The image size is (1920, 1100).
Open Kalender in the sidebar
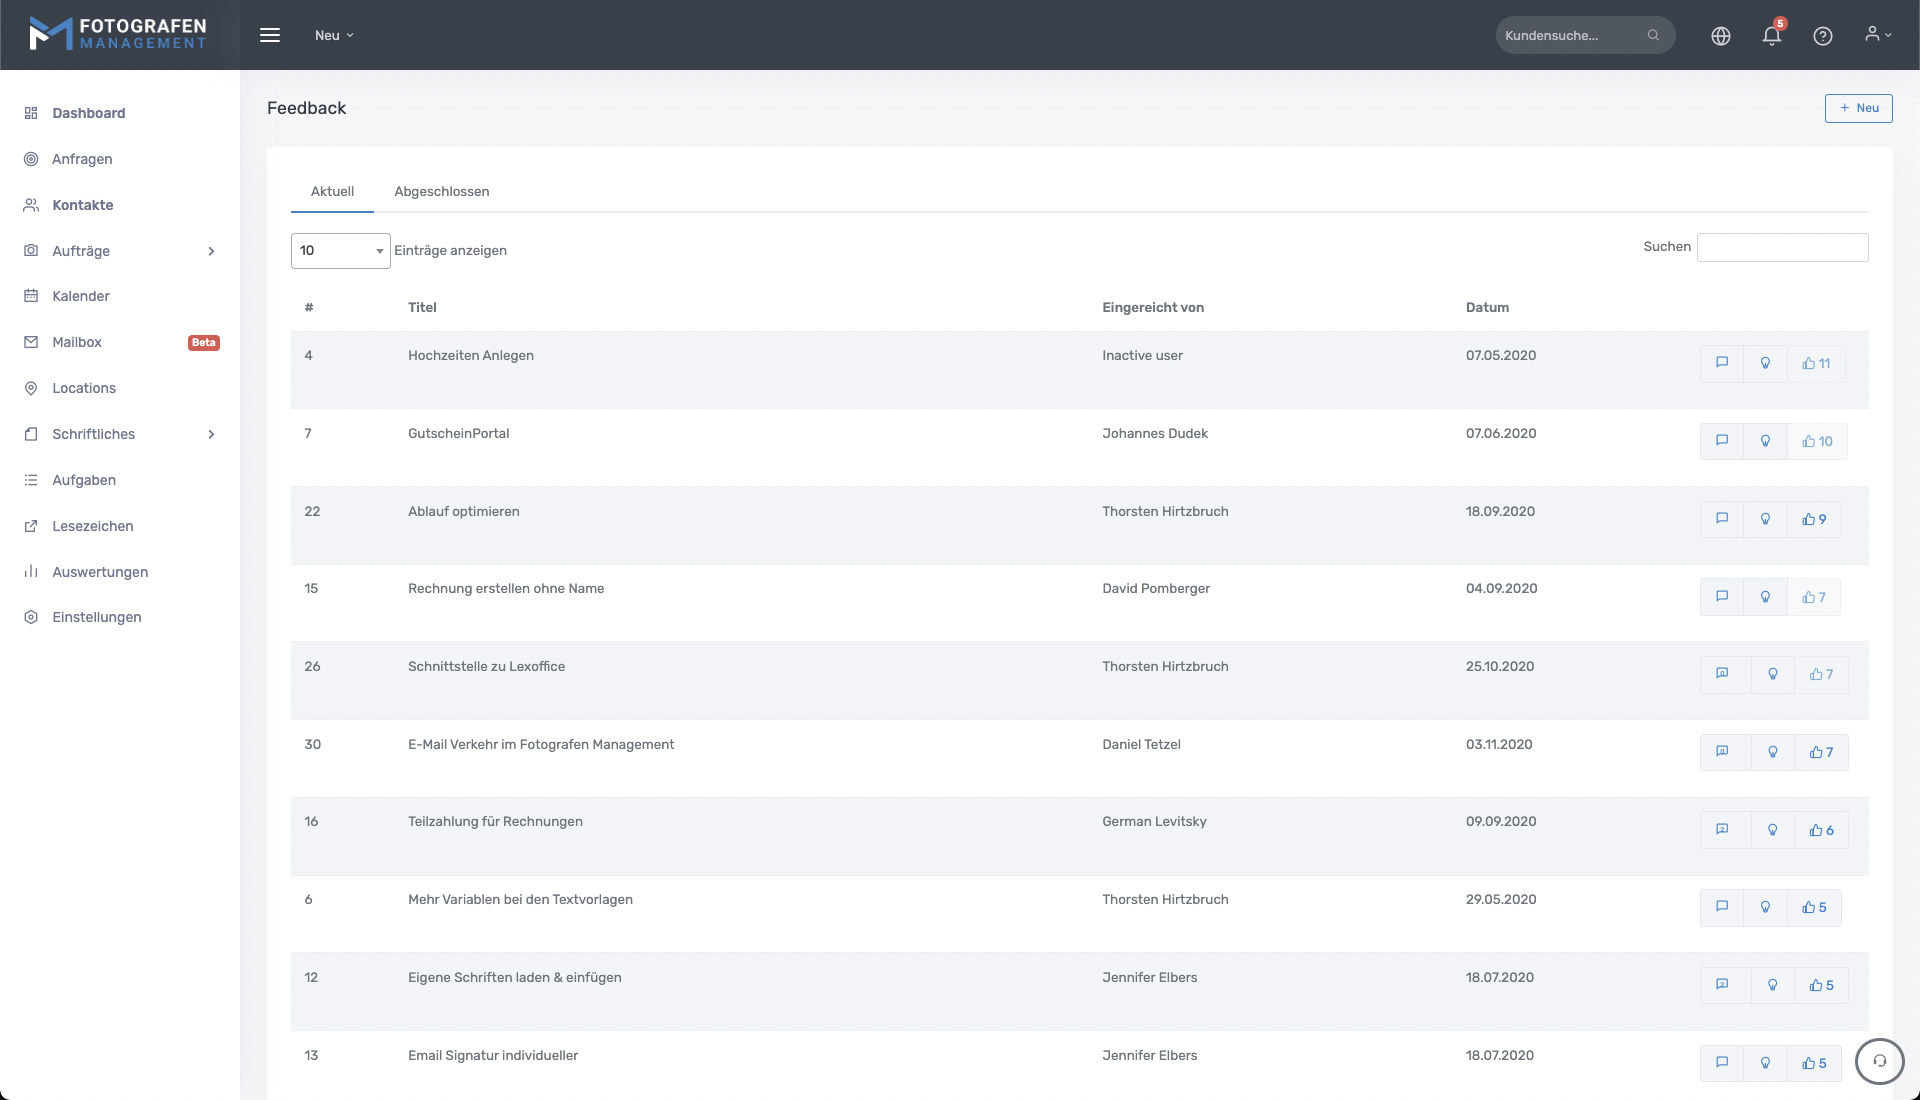(x=80, y=296)
